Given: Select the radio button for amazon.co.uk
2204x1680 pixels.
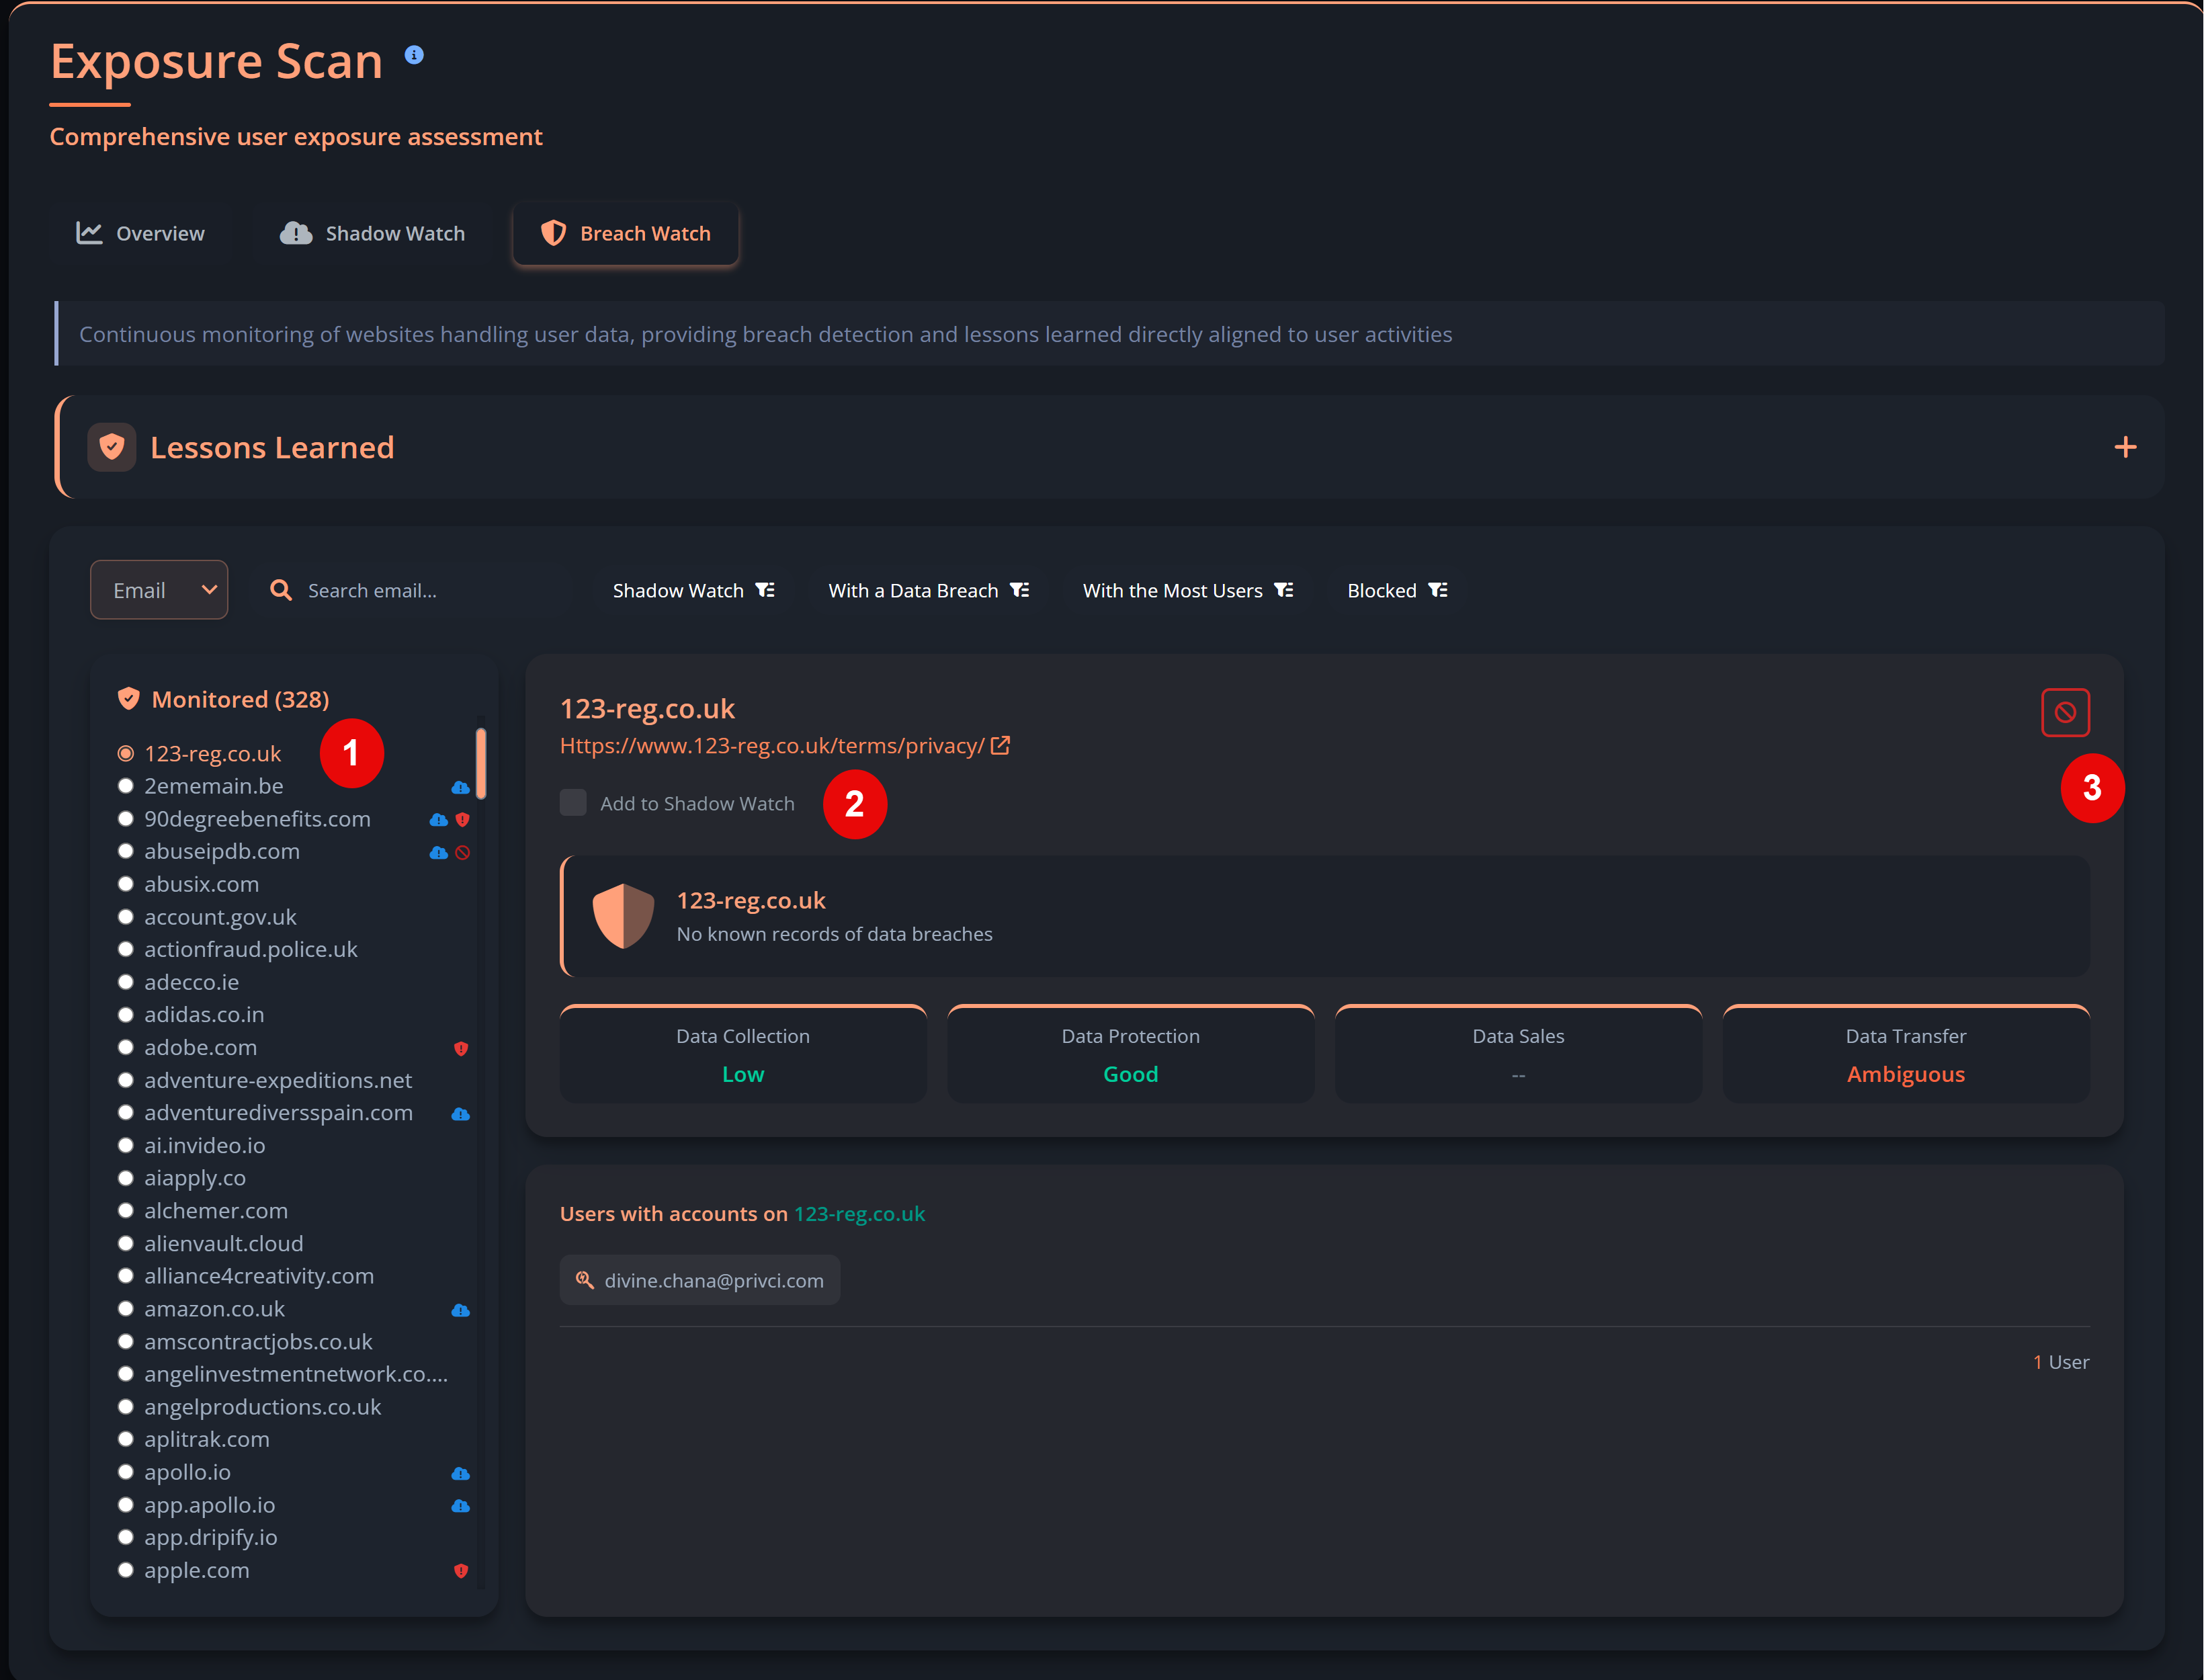Looking at the screenshot, I should pos(126,1308).
